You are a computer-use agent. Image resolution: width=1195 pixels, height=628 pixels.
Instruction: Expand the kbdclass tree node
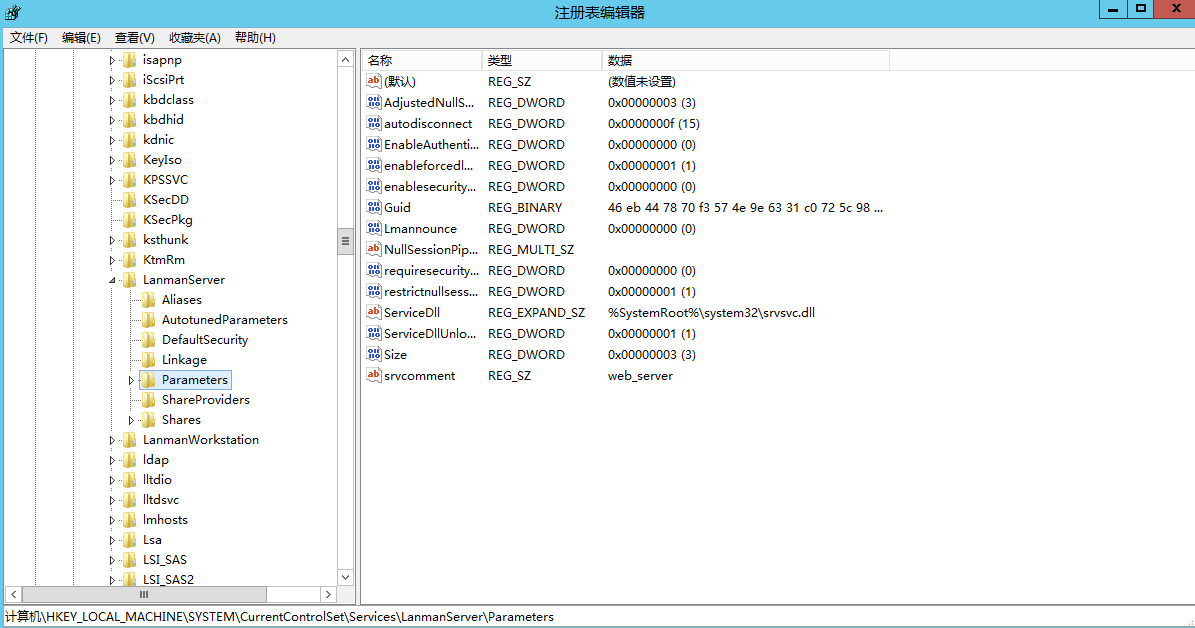pos(112,100)
